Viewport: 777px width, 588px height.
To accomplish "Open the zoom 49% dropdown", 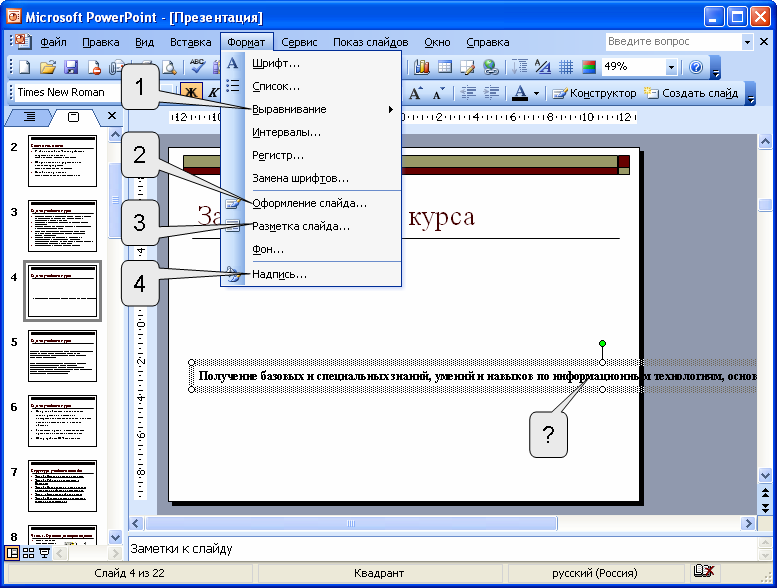I will [x=671, y=67].
